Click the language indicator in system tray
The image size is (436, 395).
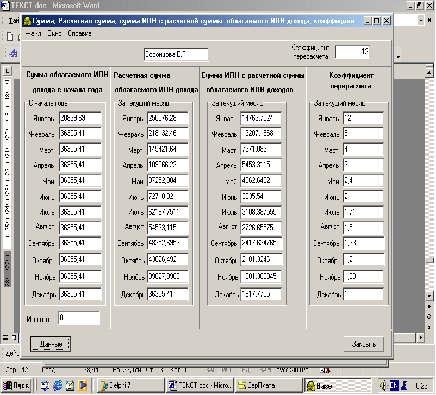[x=394, y=386]
